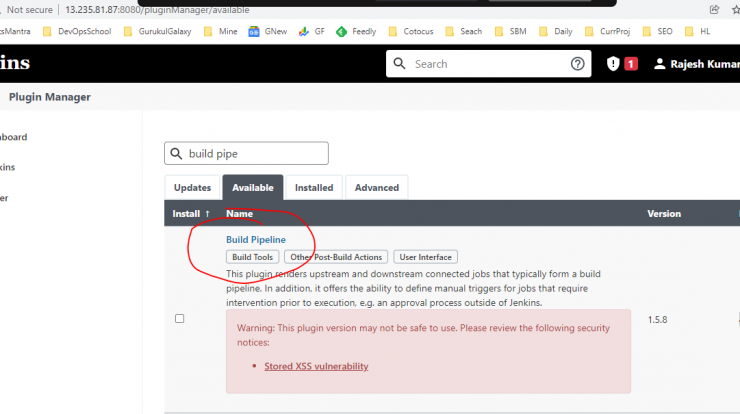Open the CurrProj bookmark folder
740x414 pixels.
click(x=607, y=32)
